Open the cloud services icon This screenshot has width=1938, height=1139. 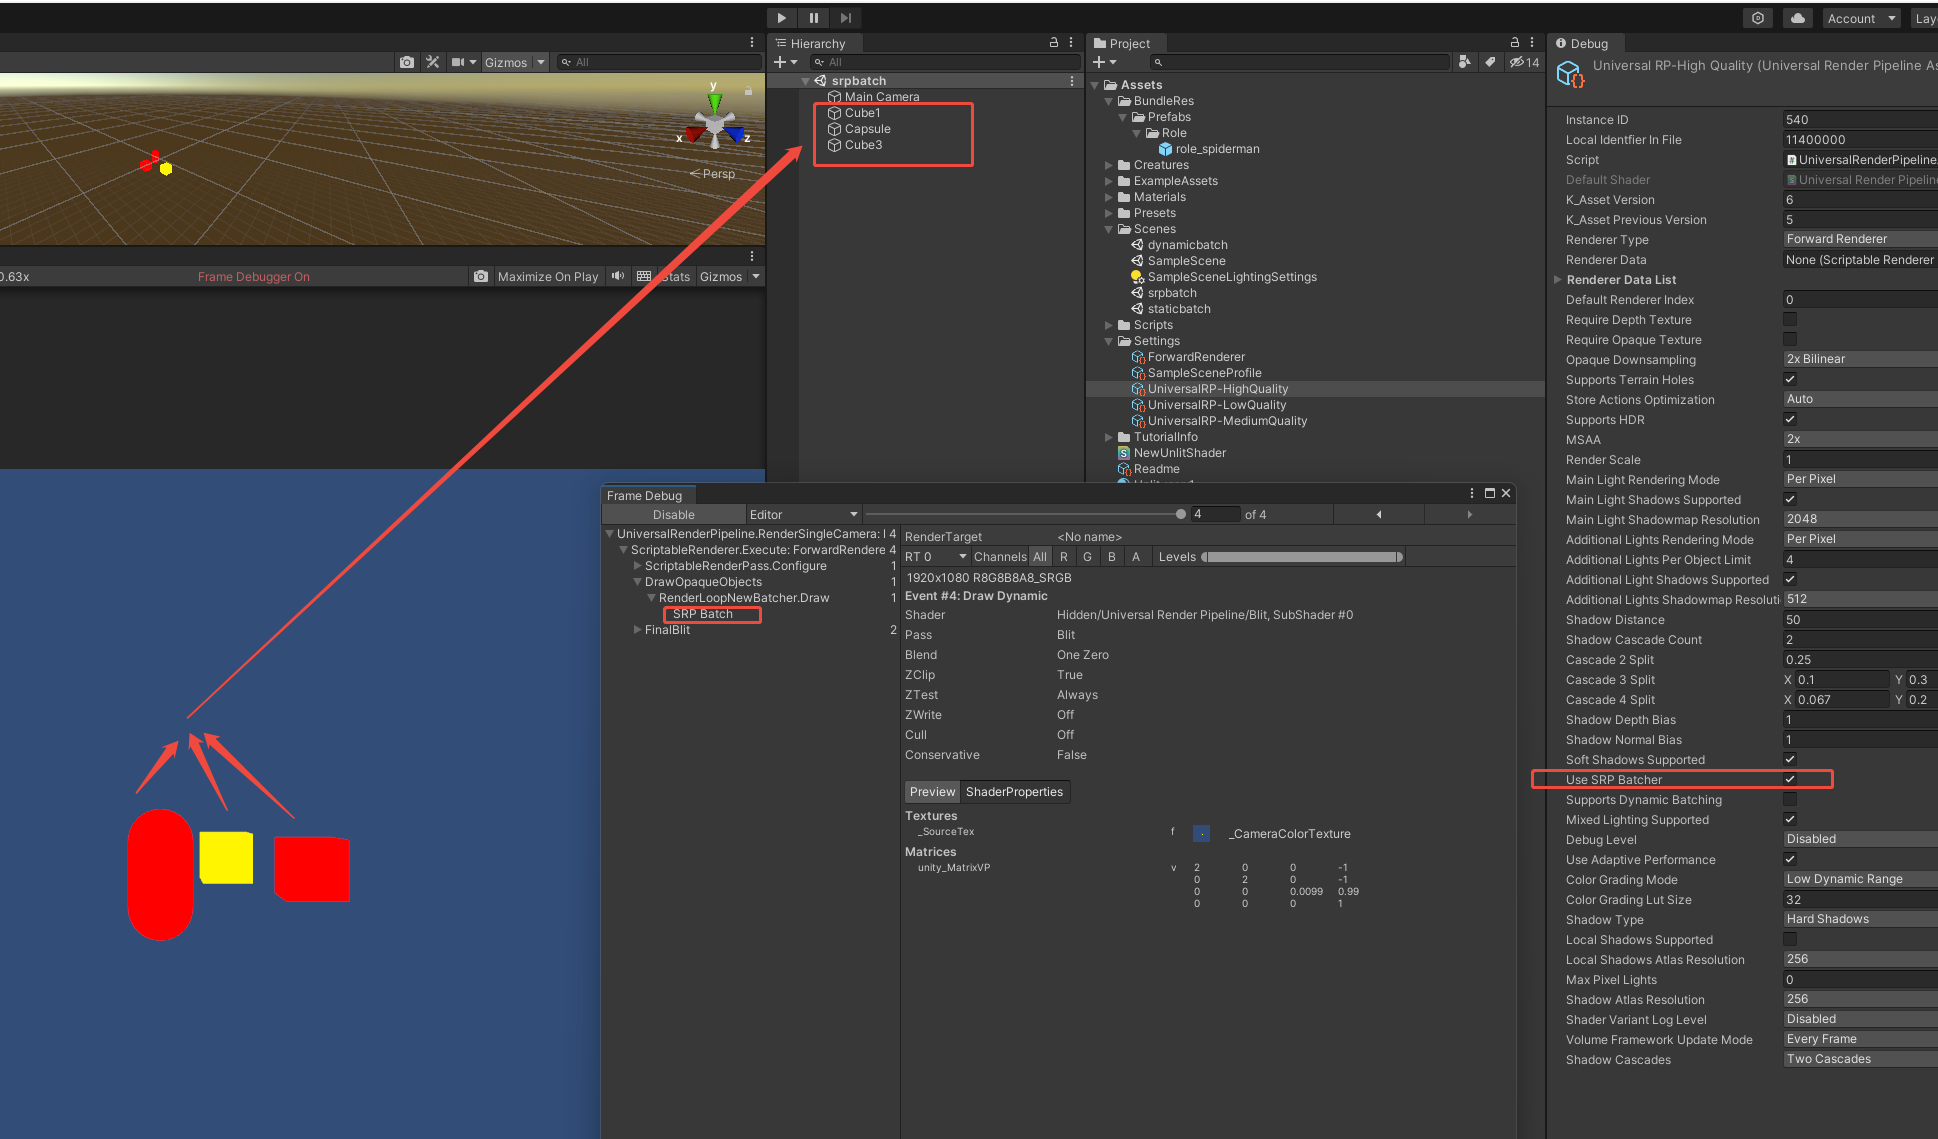(x=1798, y=18)
